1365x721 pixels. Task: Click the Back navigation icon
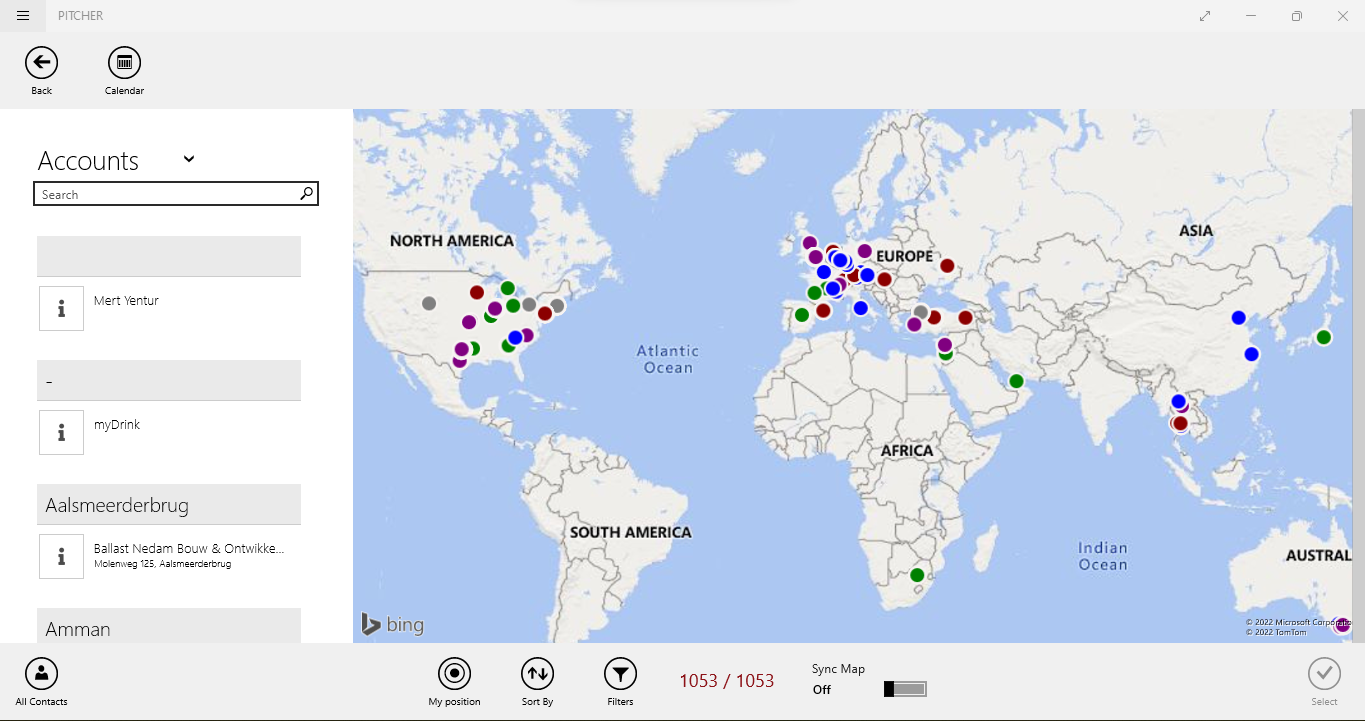click(x=41, y=62)
